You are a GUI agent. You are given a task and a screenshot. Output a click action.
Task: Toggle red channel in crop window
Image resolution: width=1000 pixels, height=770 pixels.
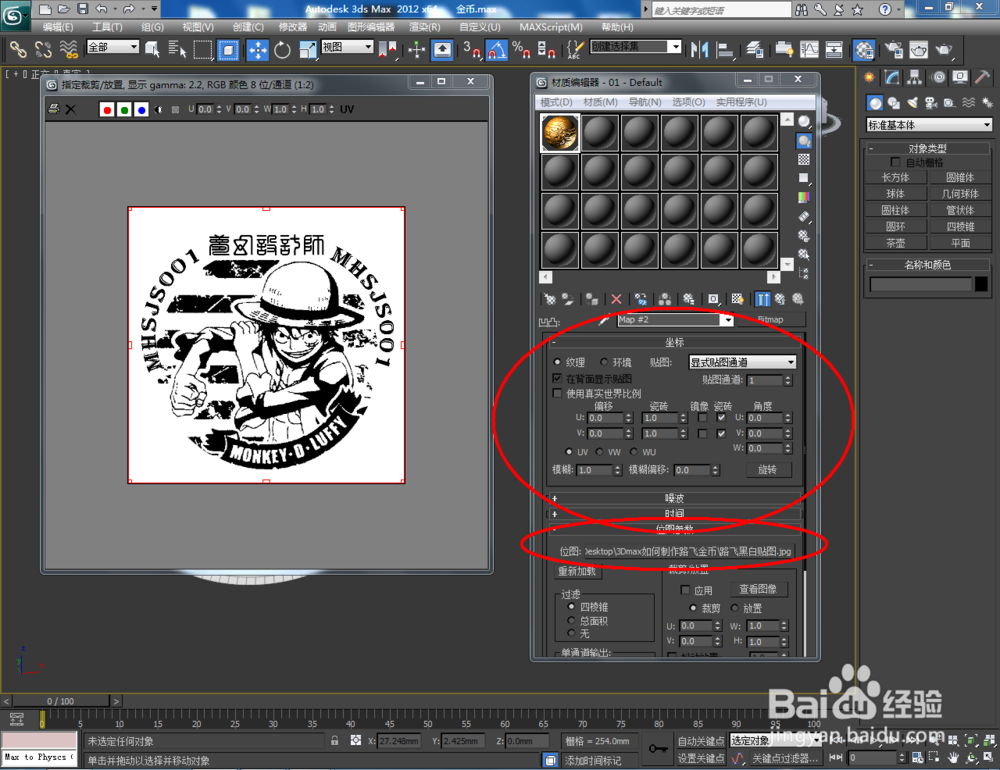[x=107, y=110]
